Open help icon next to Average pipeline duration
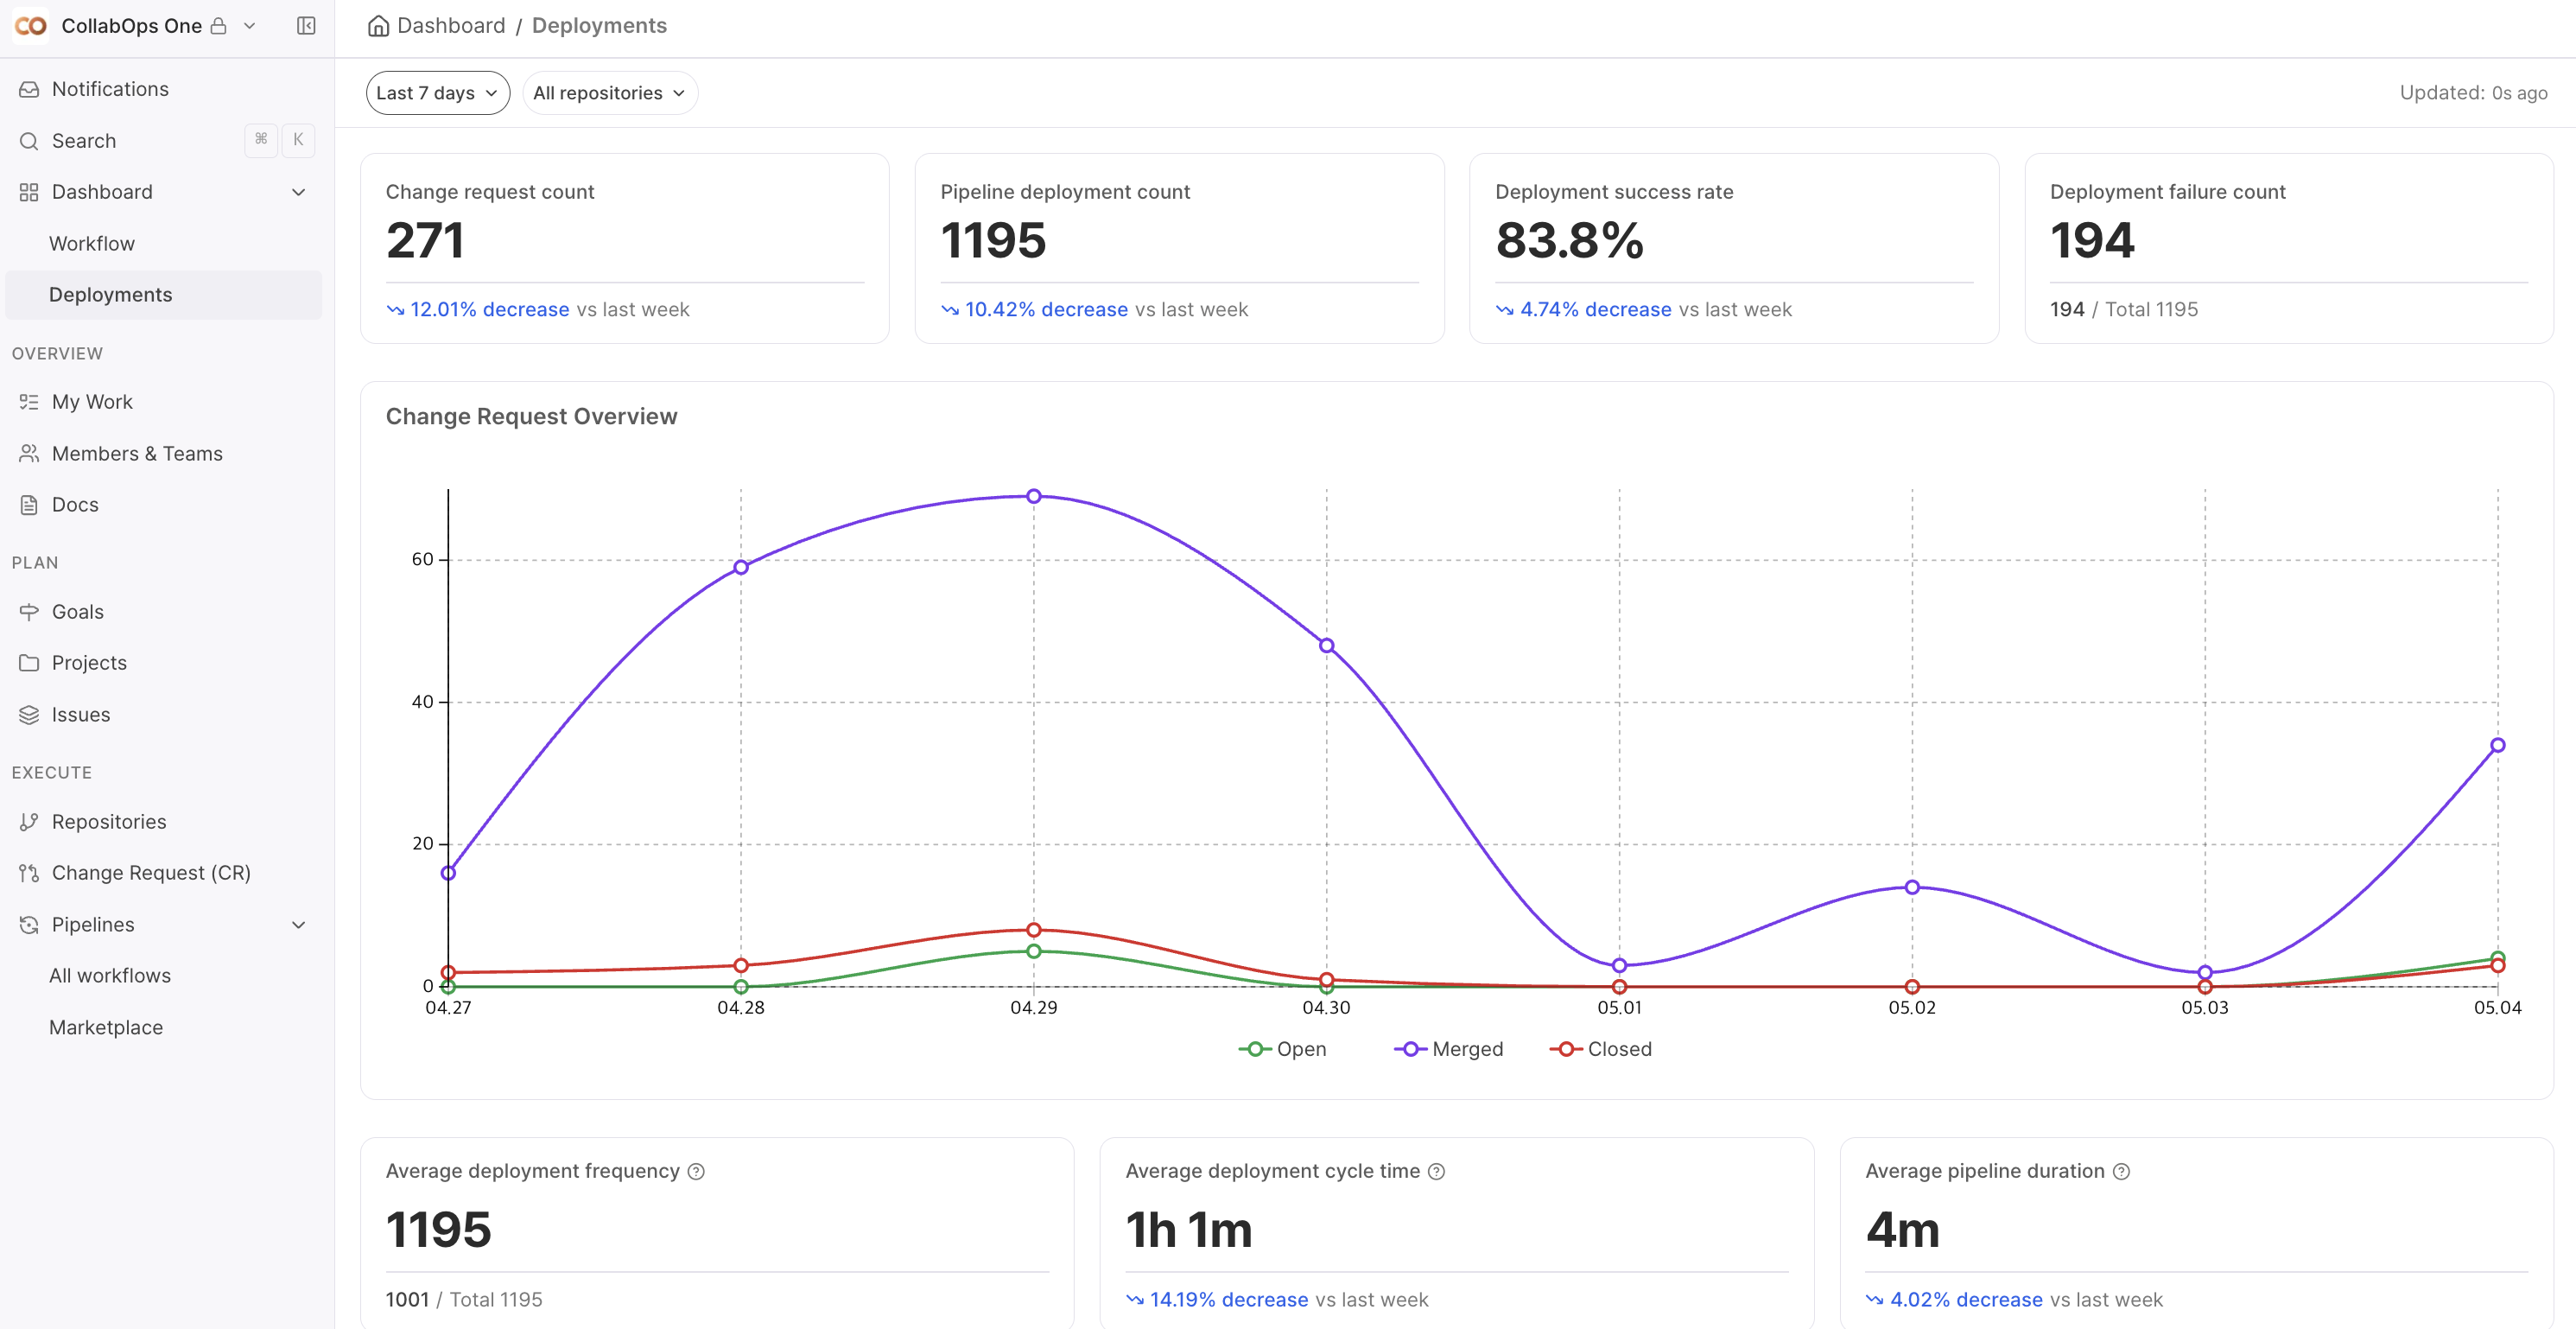Screen dimensions: 2576x1329 tap(2121, 1172)
